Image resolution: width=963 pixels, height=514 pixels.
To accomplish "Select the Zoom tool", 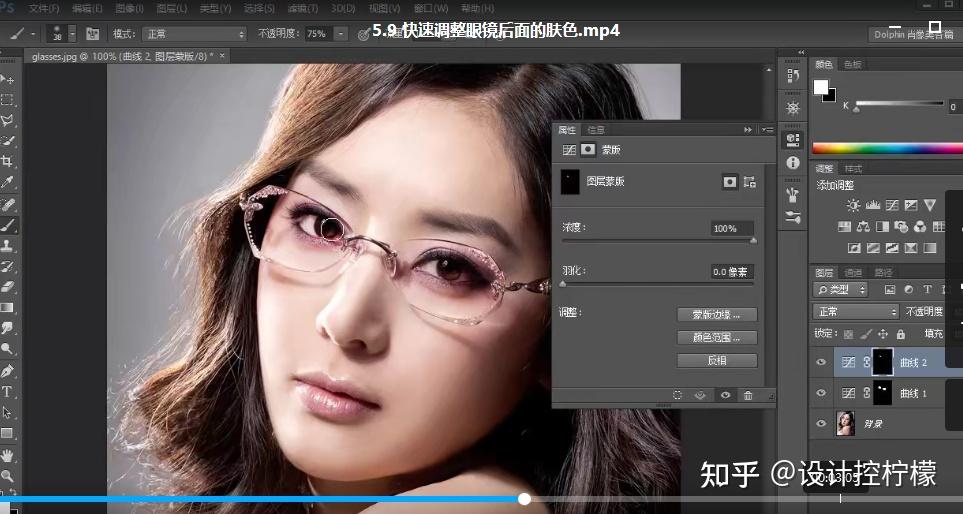I will pyautogui.click(x=7, y=476).
